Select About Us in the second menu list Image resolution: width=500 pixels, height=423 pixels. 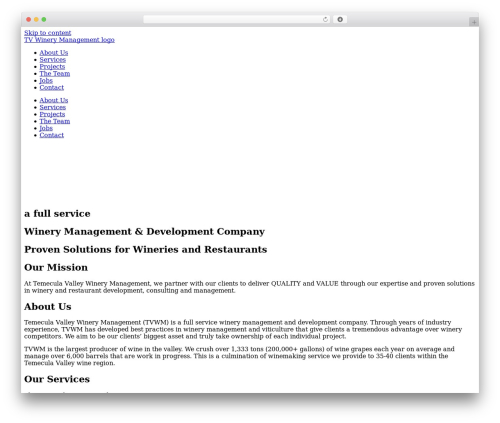[x=54, y=100]
